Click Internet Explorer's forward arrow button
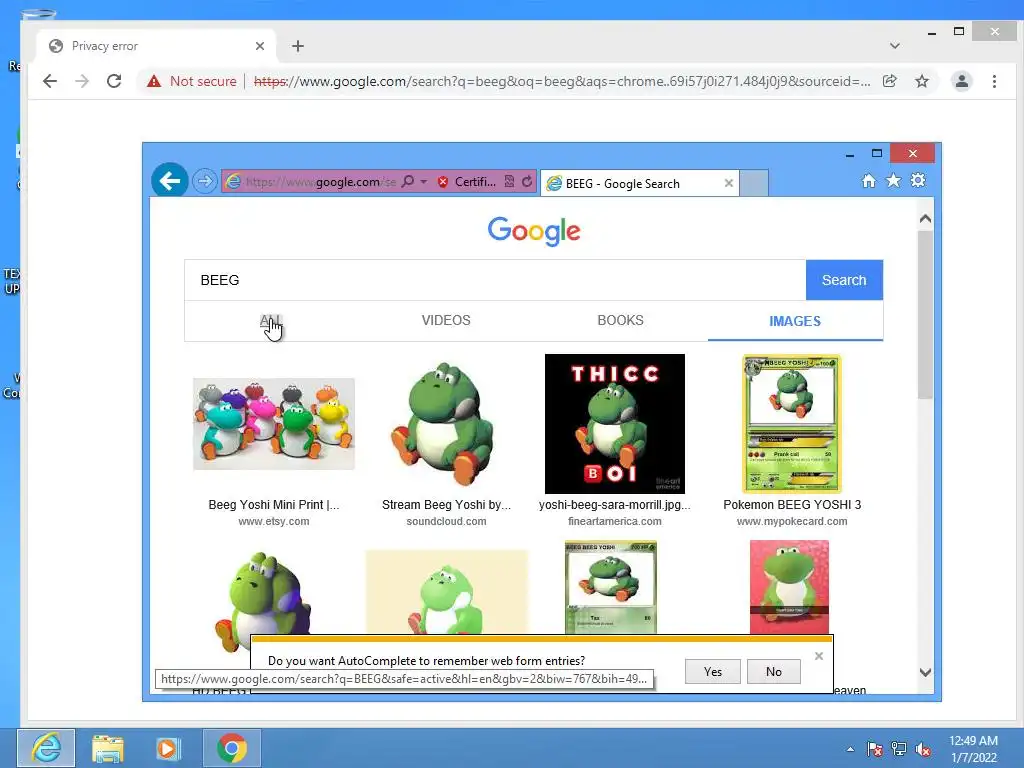Viewport: 1024px width, 768px height. tap(204, 181)
